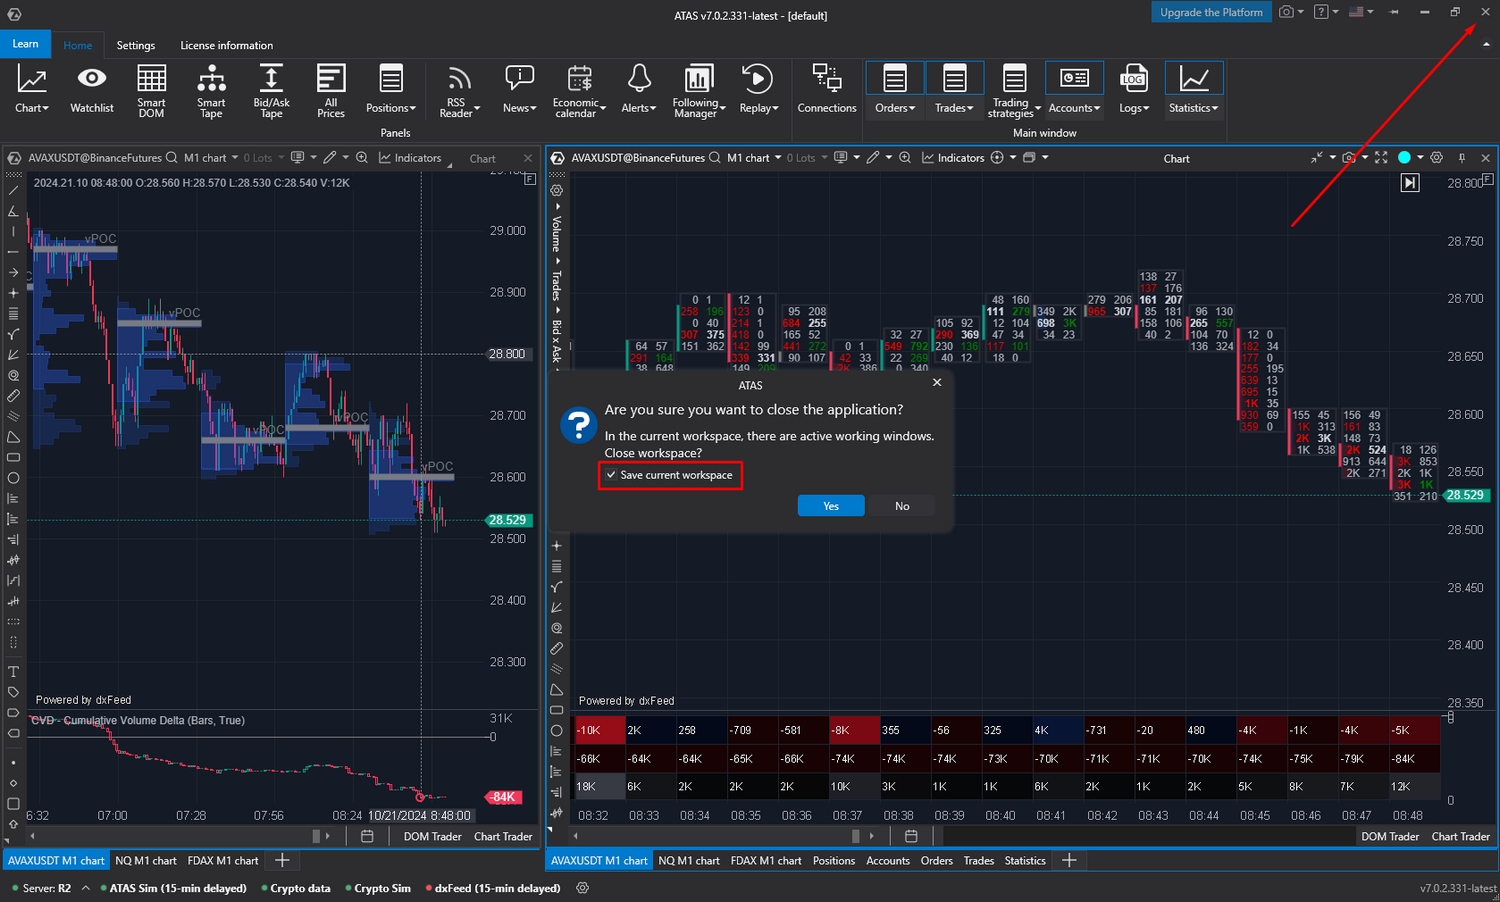Select the FDAX M1 chart tab on left
The height and width of the screenshot is (902, 1500).
(x=222, y=860)
